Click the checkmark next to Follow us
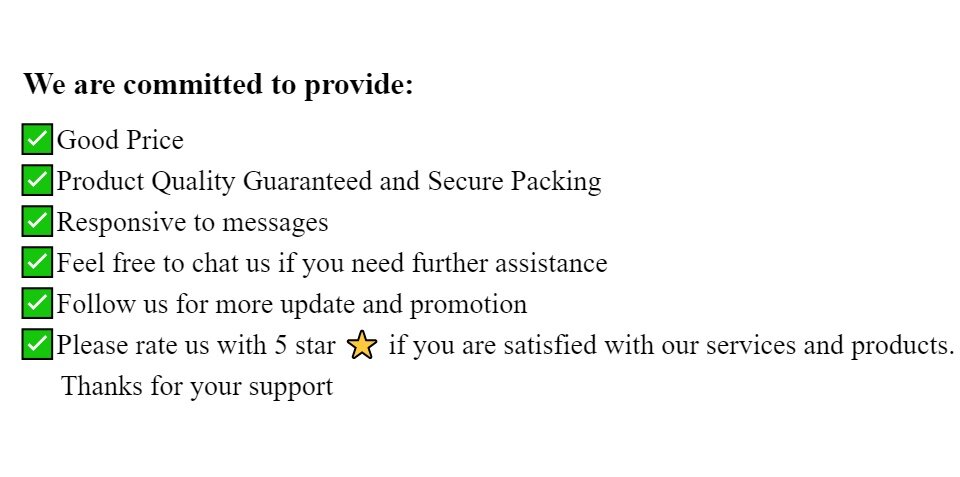Image resolution: width=960 pixels, height=477 pixels. click(36, 303)
